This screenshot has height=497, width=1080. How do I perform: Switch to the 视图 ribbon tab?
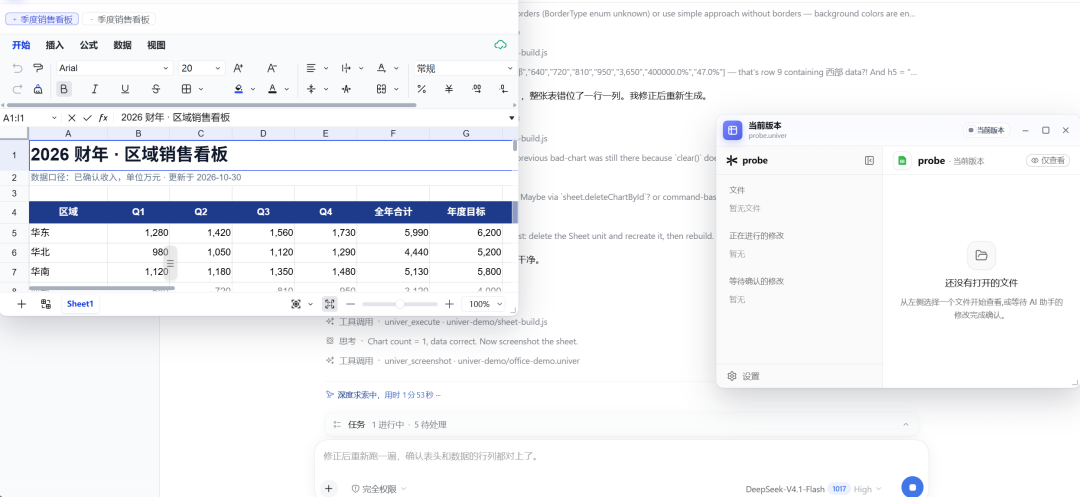[156, 45]
